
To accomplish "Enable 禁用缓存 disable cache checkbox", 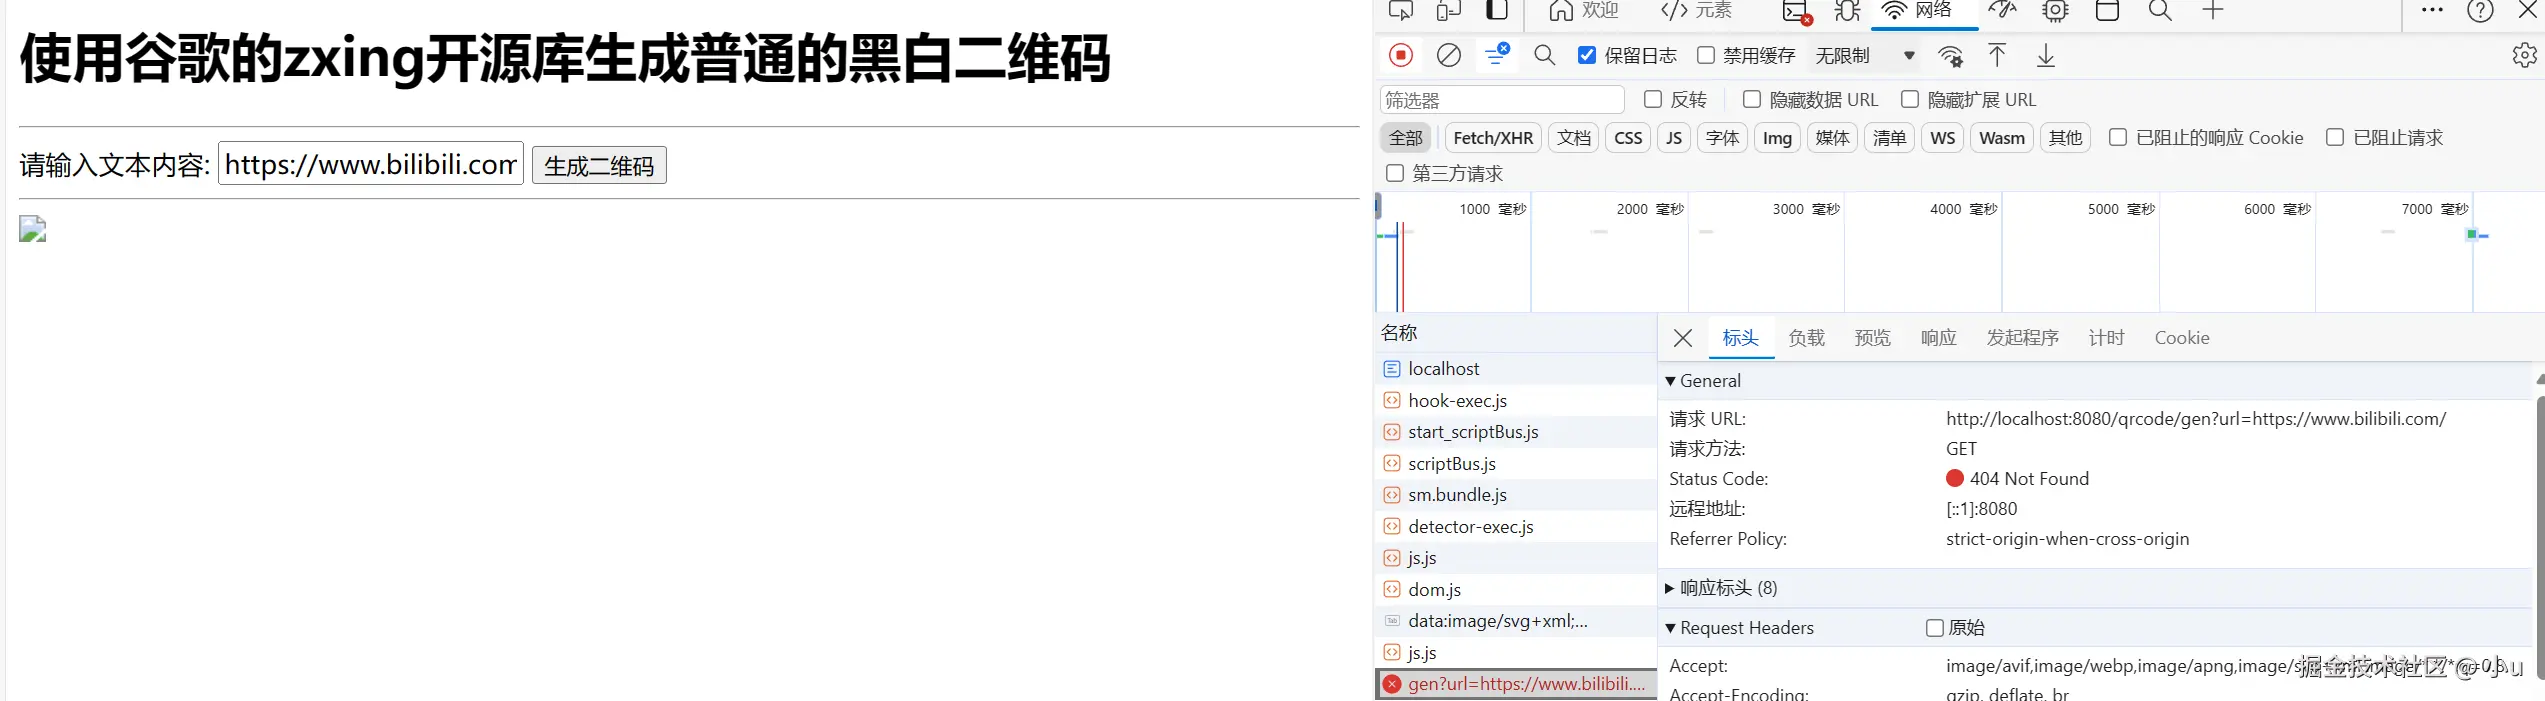I will click(1706, 55).
